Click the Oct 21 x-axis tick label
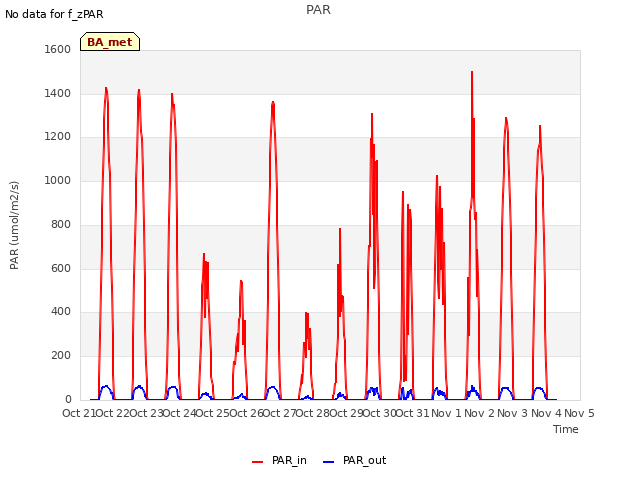 point(79,413)
